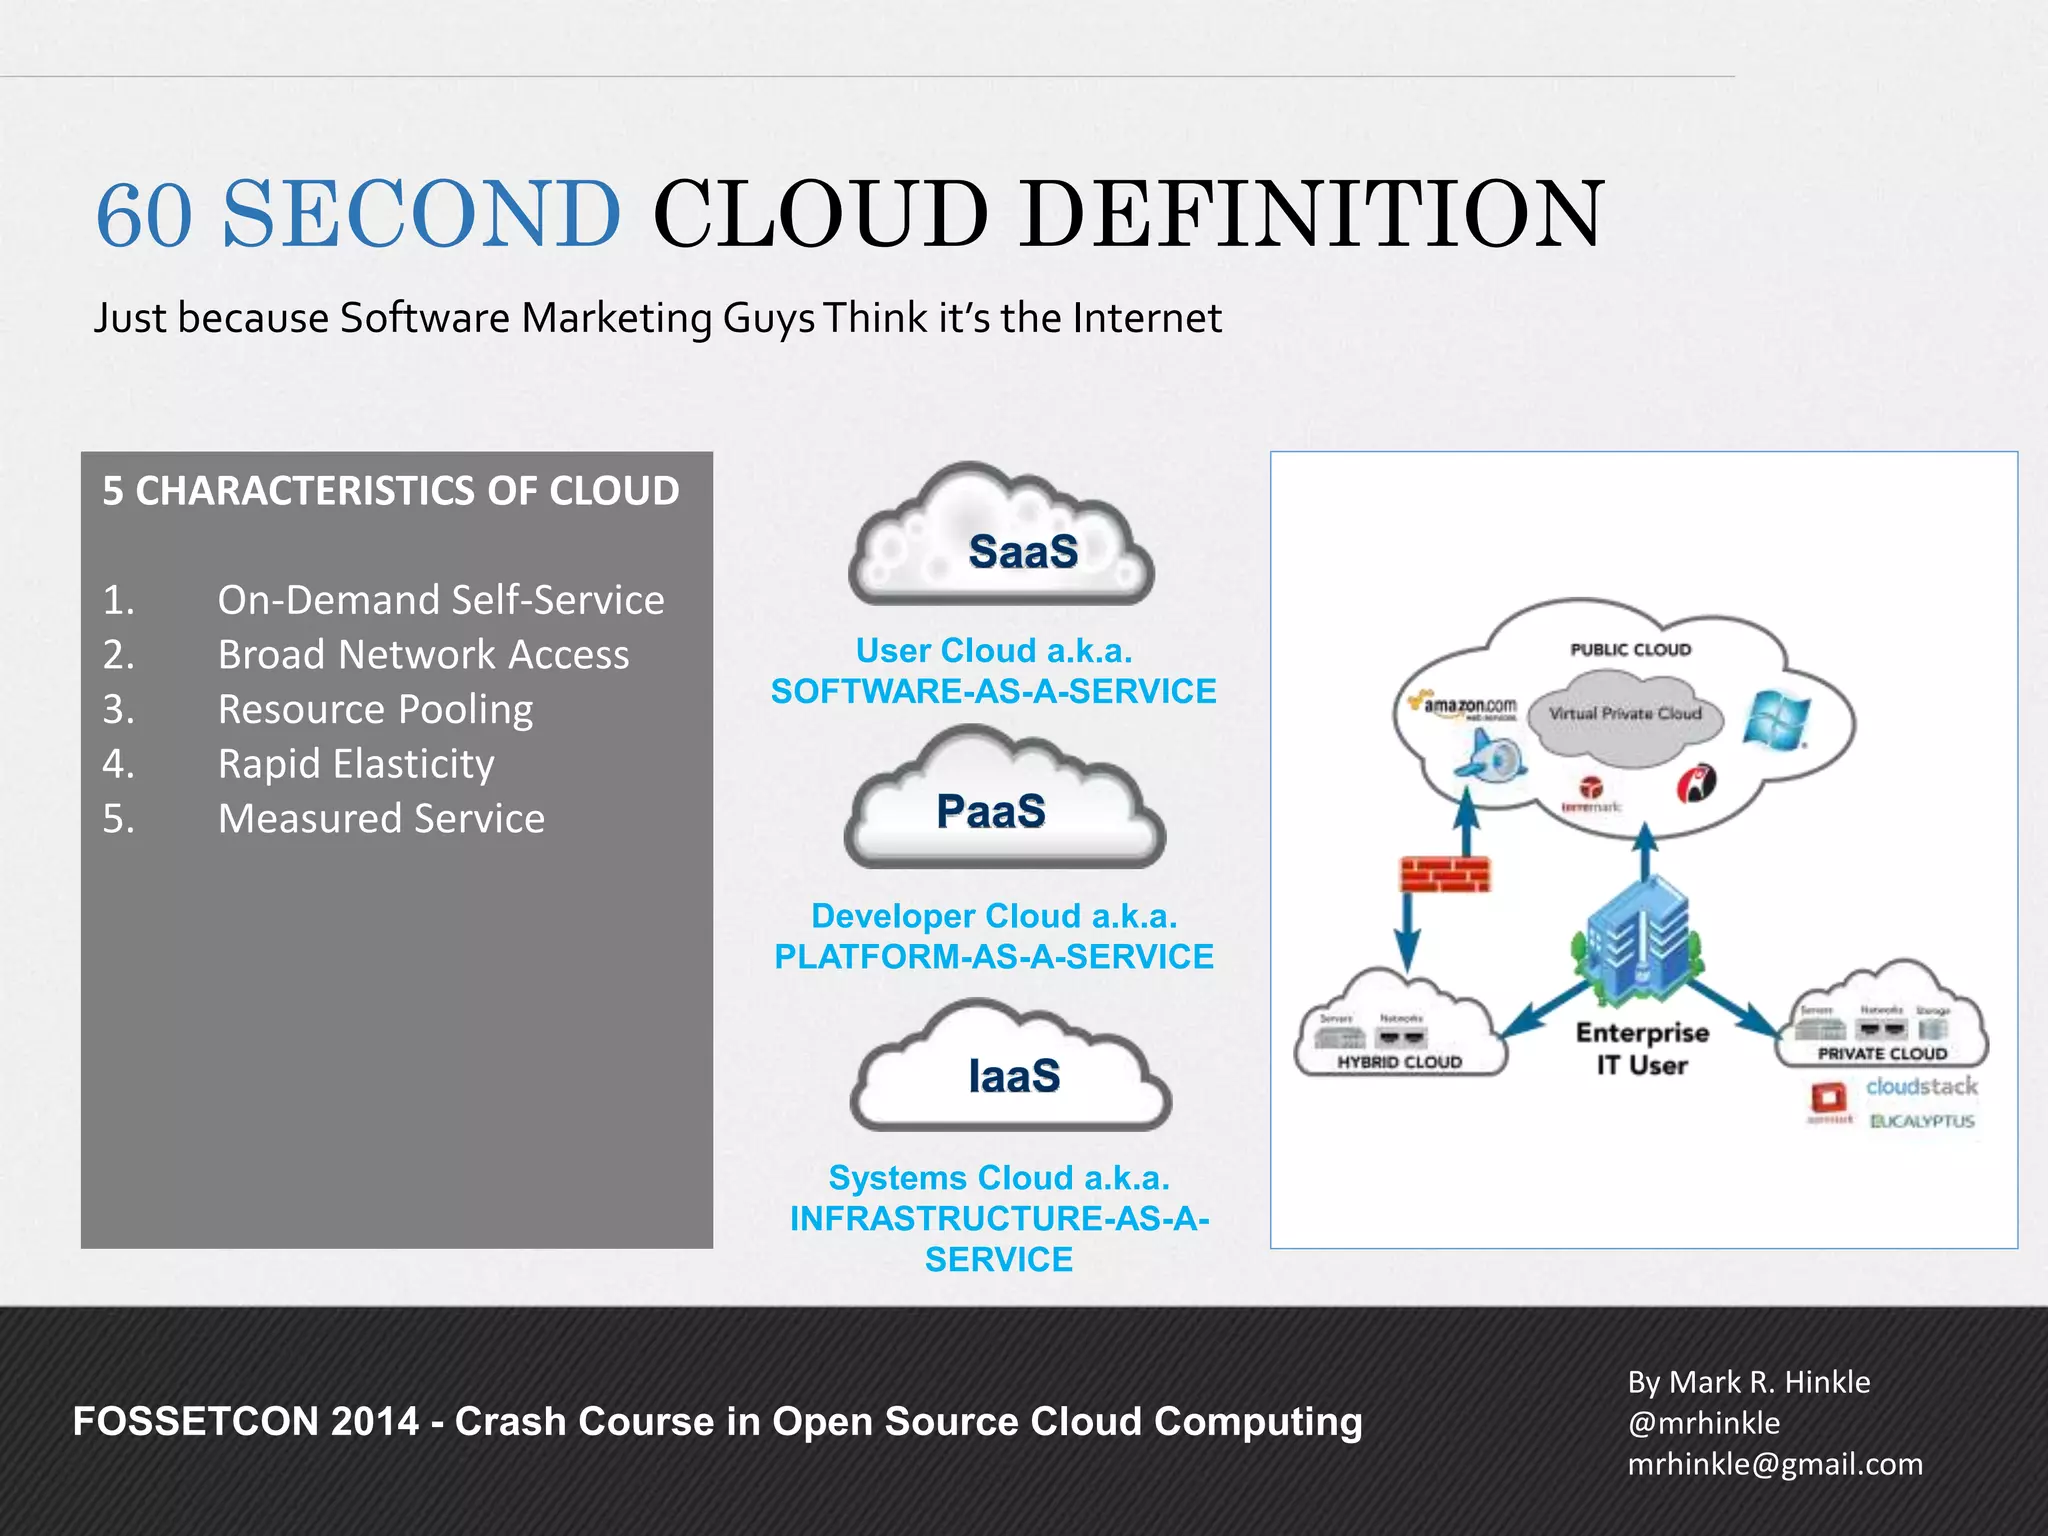Click 'SOFTWARE-AS-A-SERVICE' caption

tap(994, 691)
